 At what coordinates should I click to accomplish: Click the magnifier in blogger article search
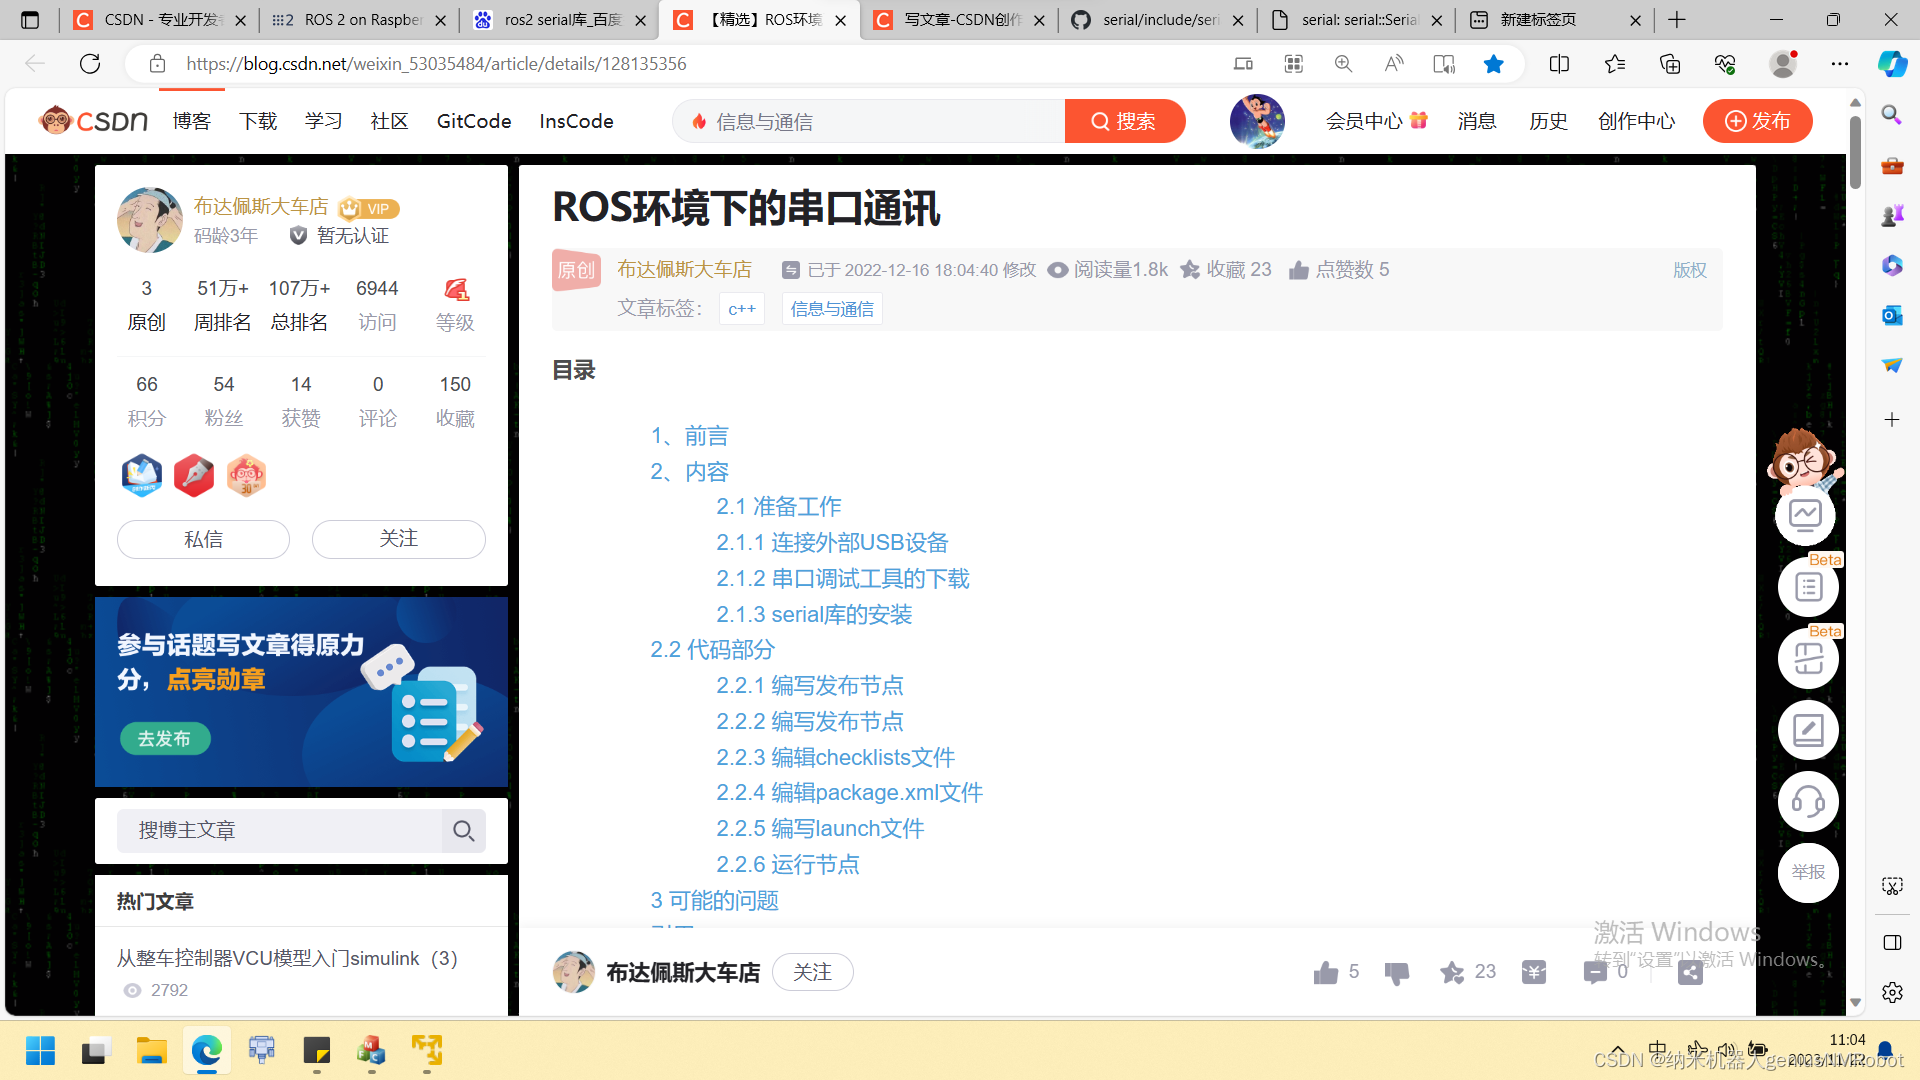click(463, 831)
